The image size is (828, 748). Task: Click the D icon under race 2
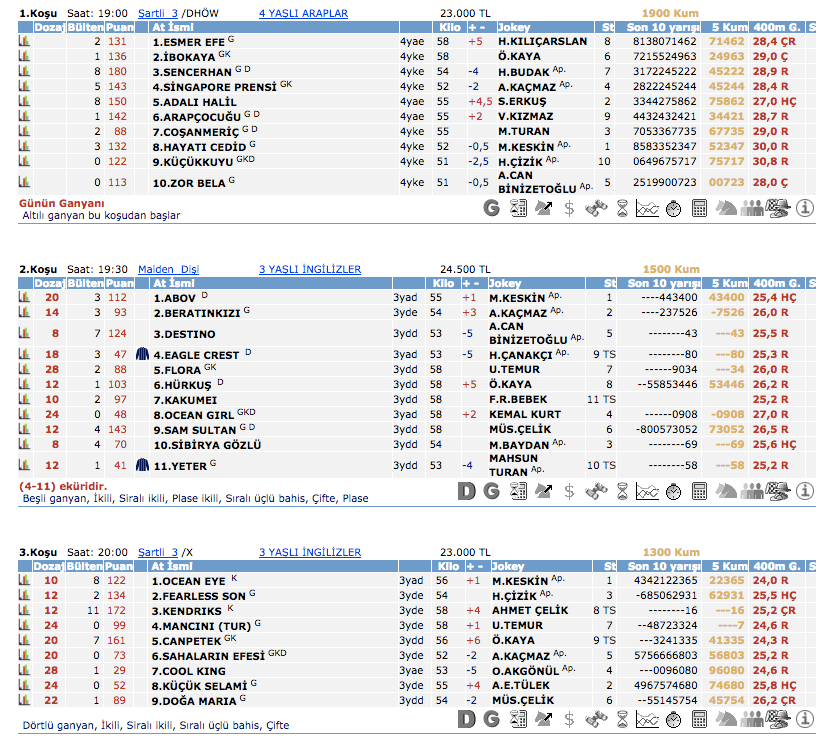(465, 491)
